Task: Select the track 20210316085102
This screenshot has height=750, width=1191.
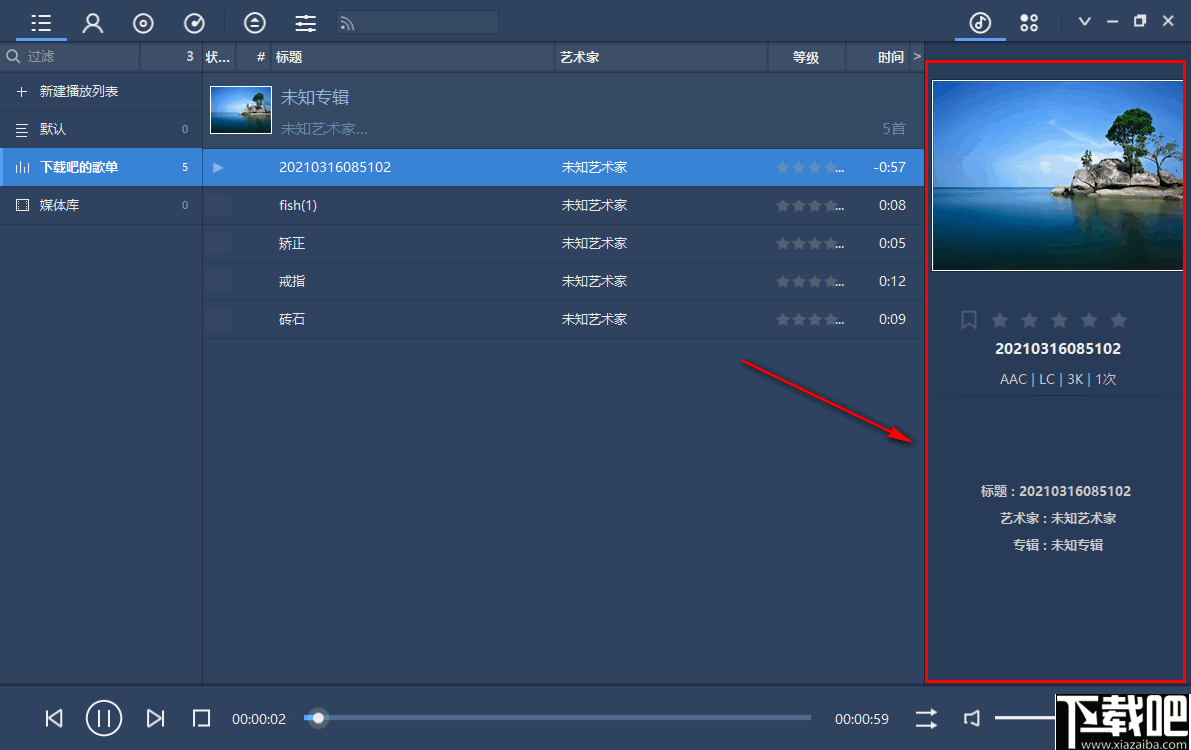Action: (563, 167)
